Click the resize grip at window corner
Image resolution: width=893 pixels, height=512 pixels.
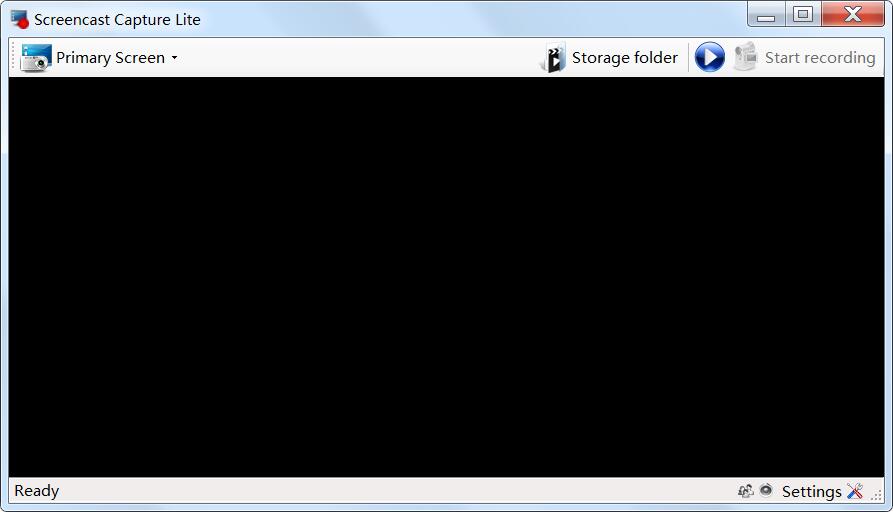coord(877,495)
